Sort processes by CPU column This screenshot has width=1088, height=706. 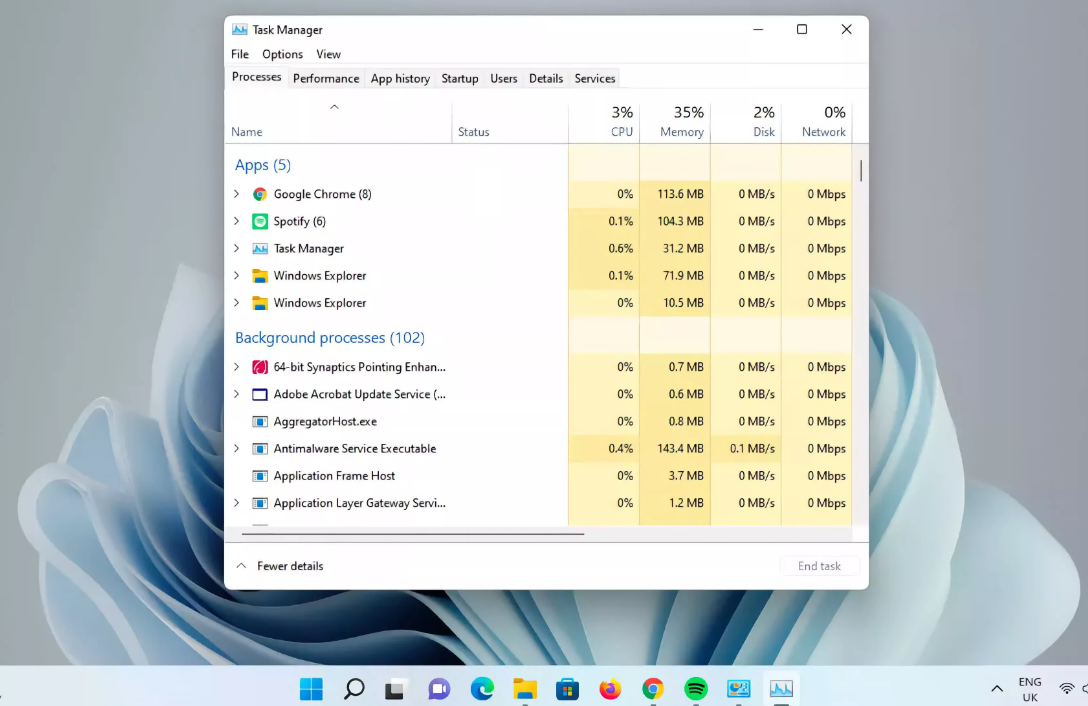click(604, 122)
